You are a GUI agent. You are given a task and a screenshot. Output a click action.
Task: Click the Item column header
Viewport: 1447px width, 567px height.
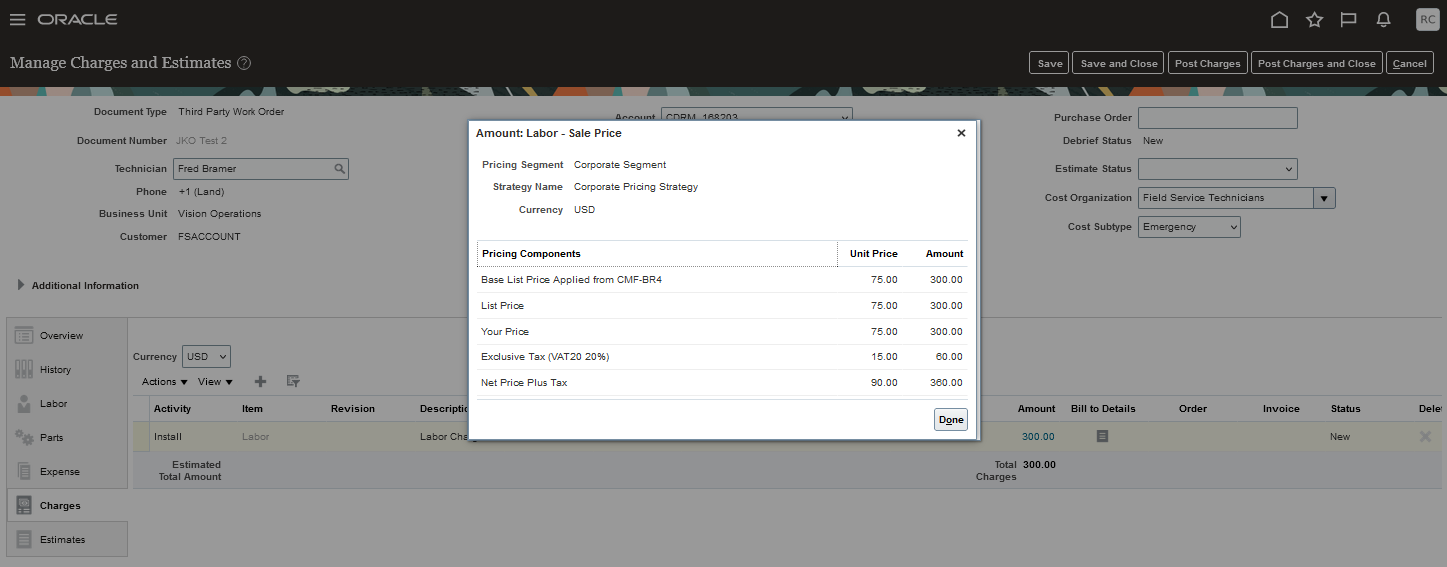[252, 408]
